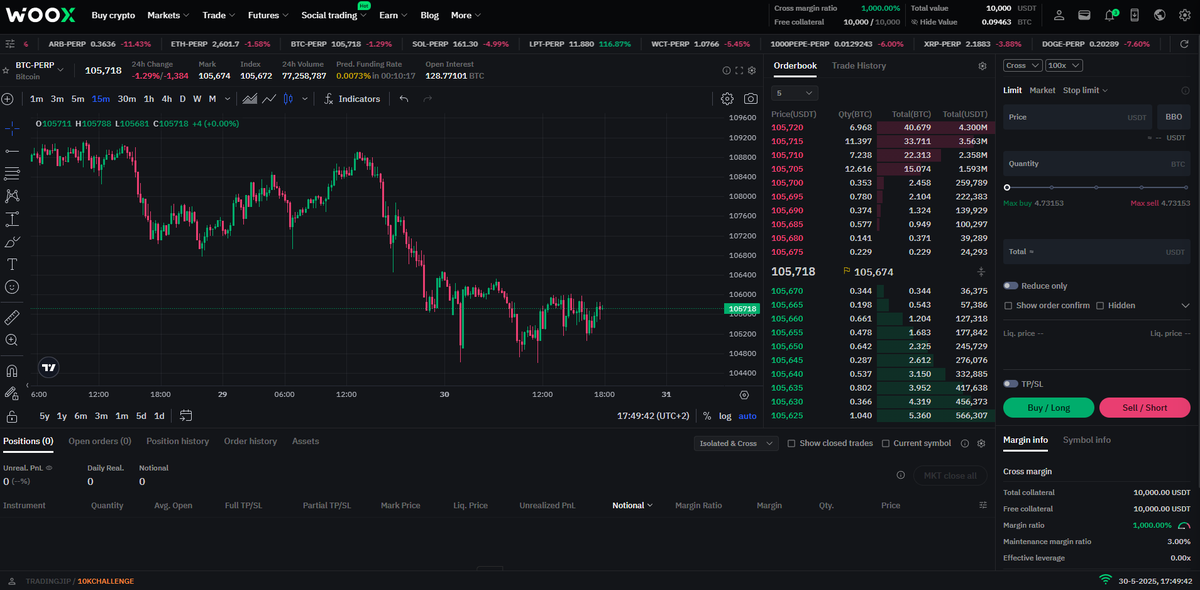Open the mobile app download icon

tap(1134, 15)
